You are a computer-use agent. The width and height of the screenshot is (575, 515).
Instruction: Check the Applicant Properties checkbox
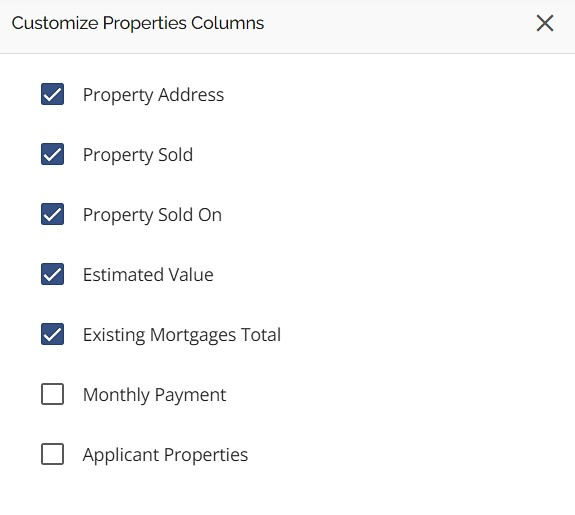click(52, 454)
